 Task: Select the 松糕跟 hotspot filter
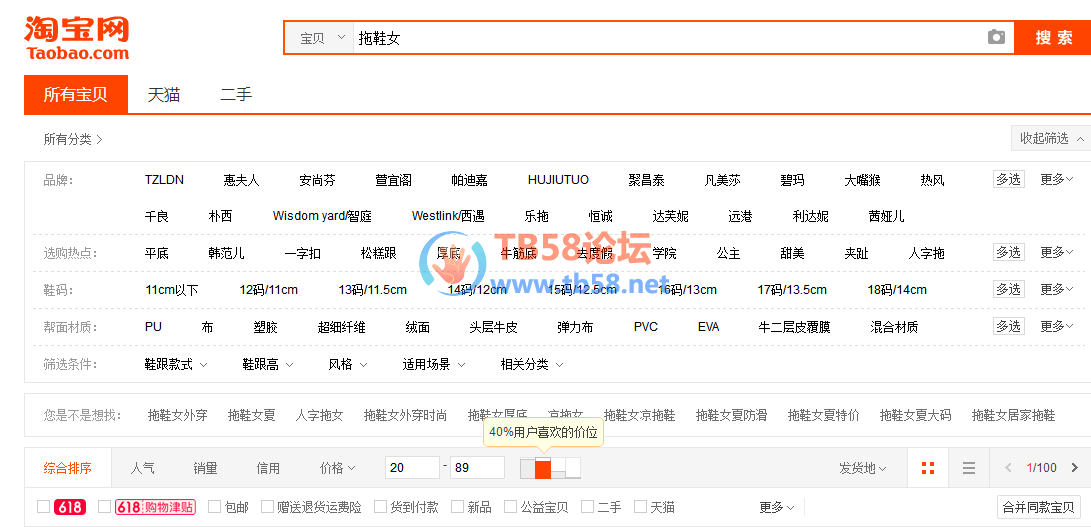pyautogui.click(x=379, y=253)
